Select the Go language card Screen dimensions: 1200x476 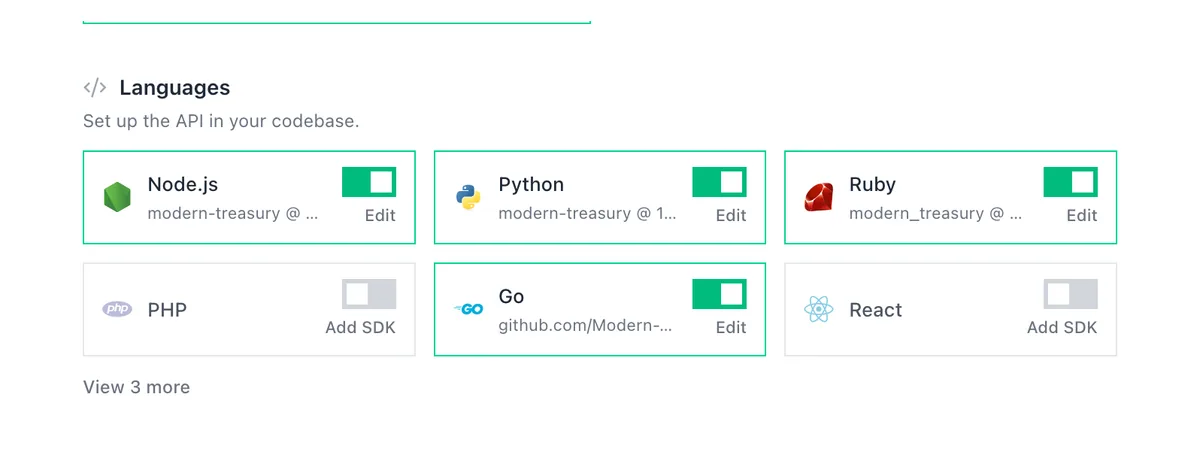(x=600, y=309)
